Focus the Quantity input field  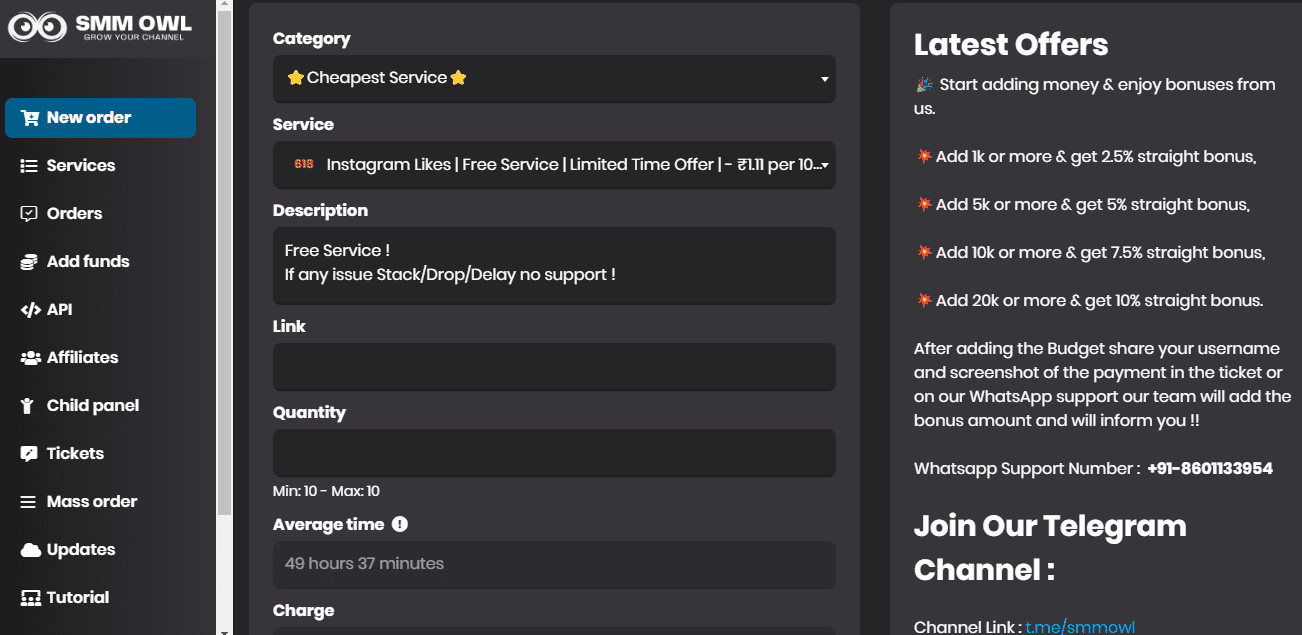554,452
